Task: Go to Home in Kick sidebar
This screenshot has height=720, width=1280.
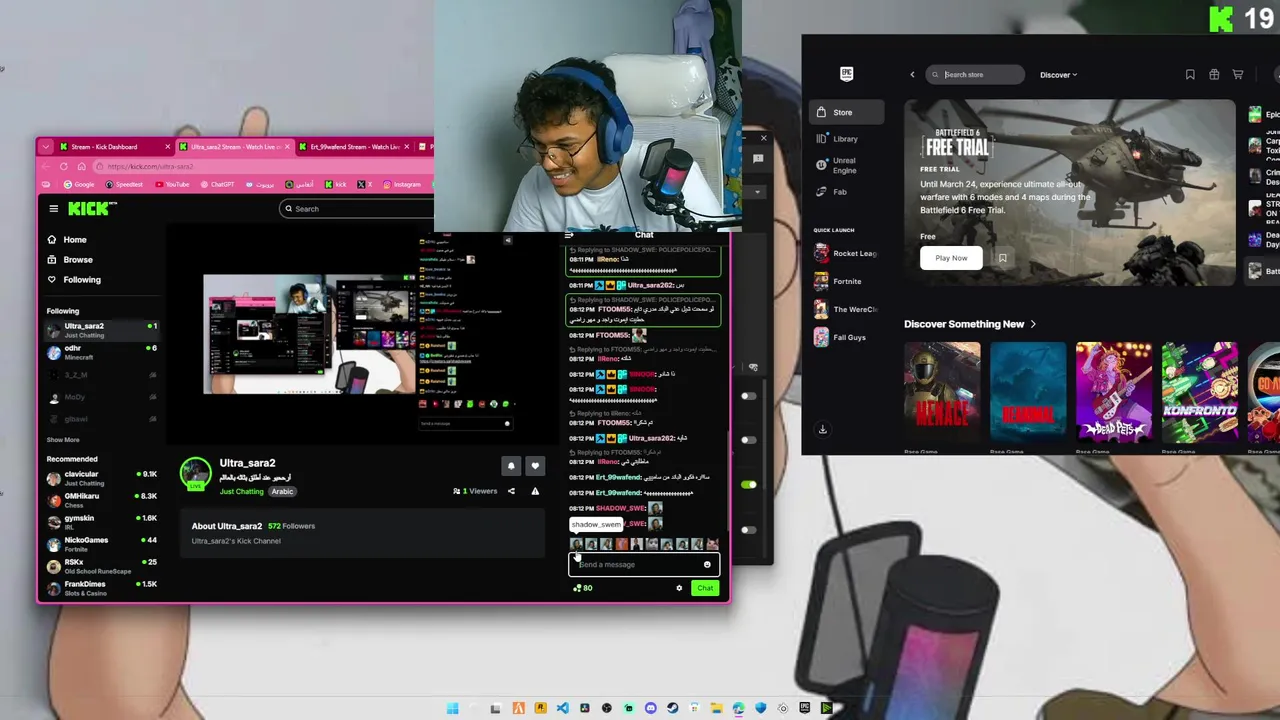Action: pyautogui.click(x=74, y=240)
